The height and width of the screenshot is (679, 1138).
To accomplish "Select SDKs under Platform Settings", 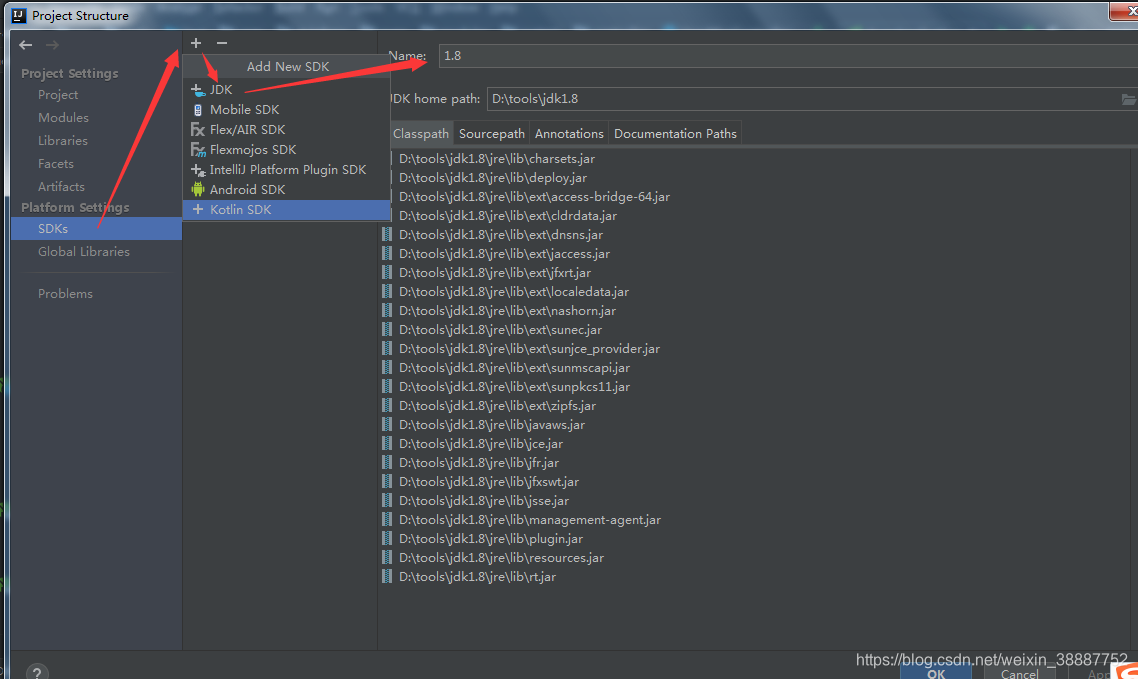I will pos(97,229).
